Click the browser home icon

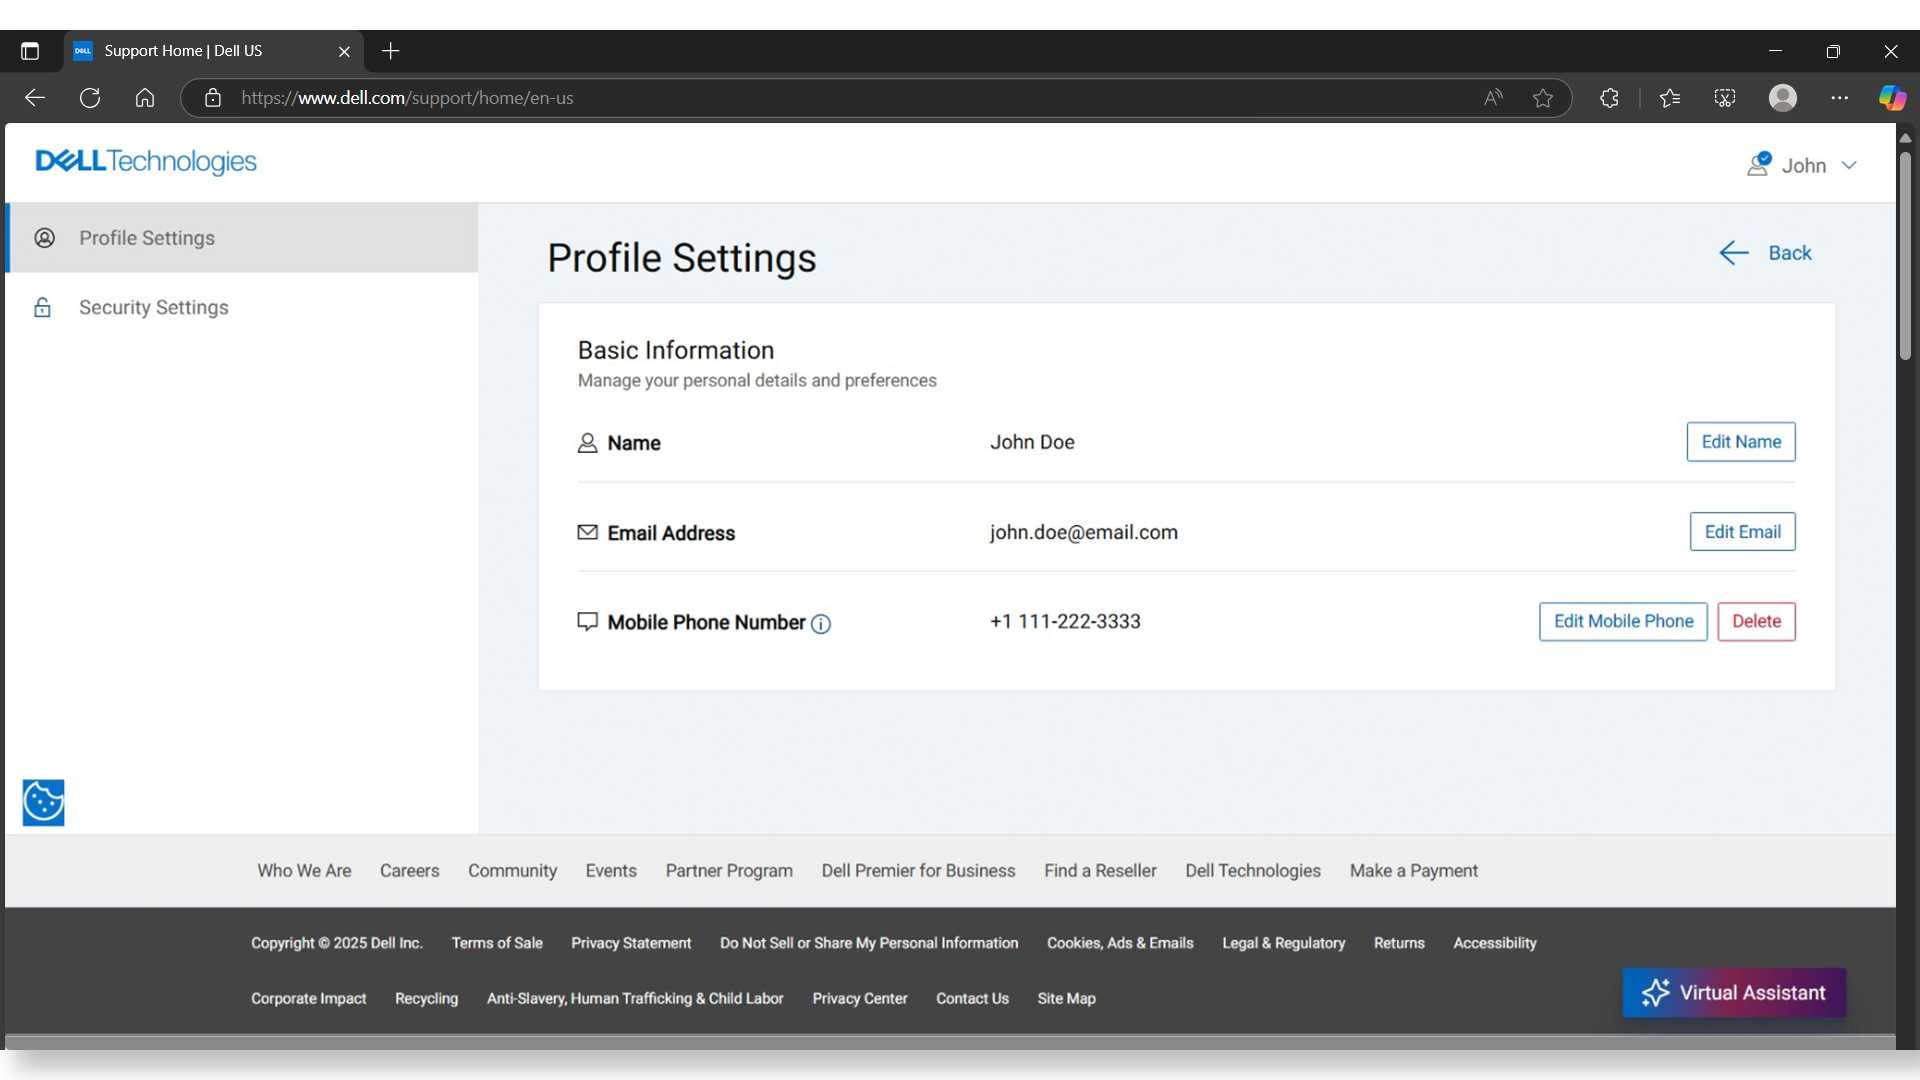click(144, 97)
